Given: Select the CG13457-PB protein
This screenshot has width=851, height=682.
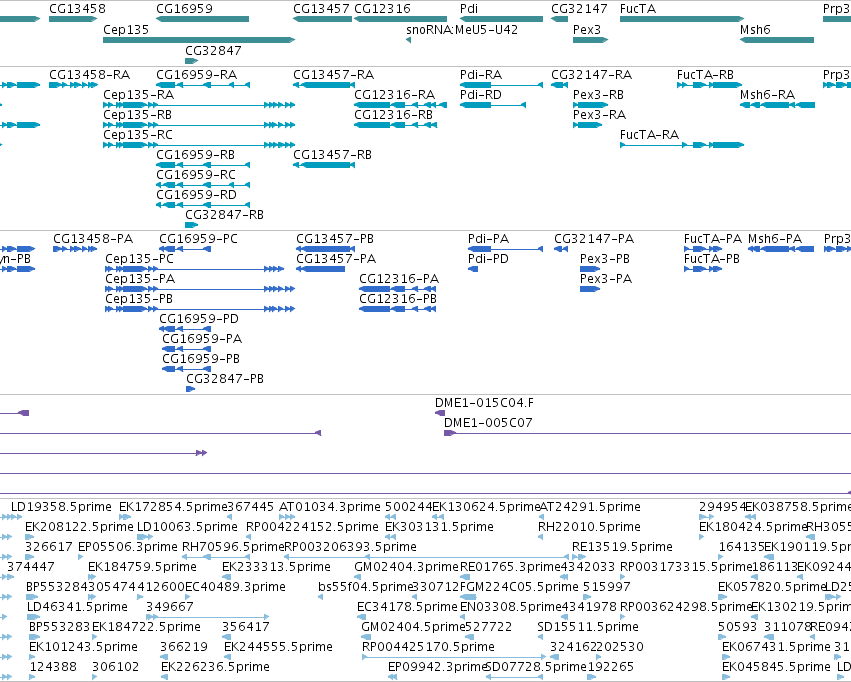Looking at the screenshot, I should (326, 249).
